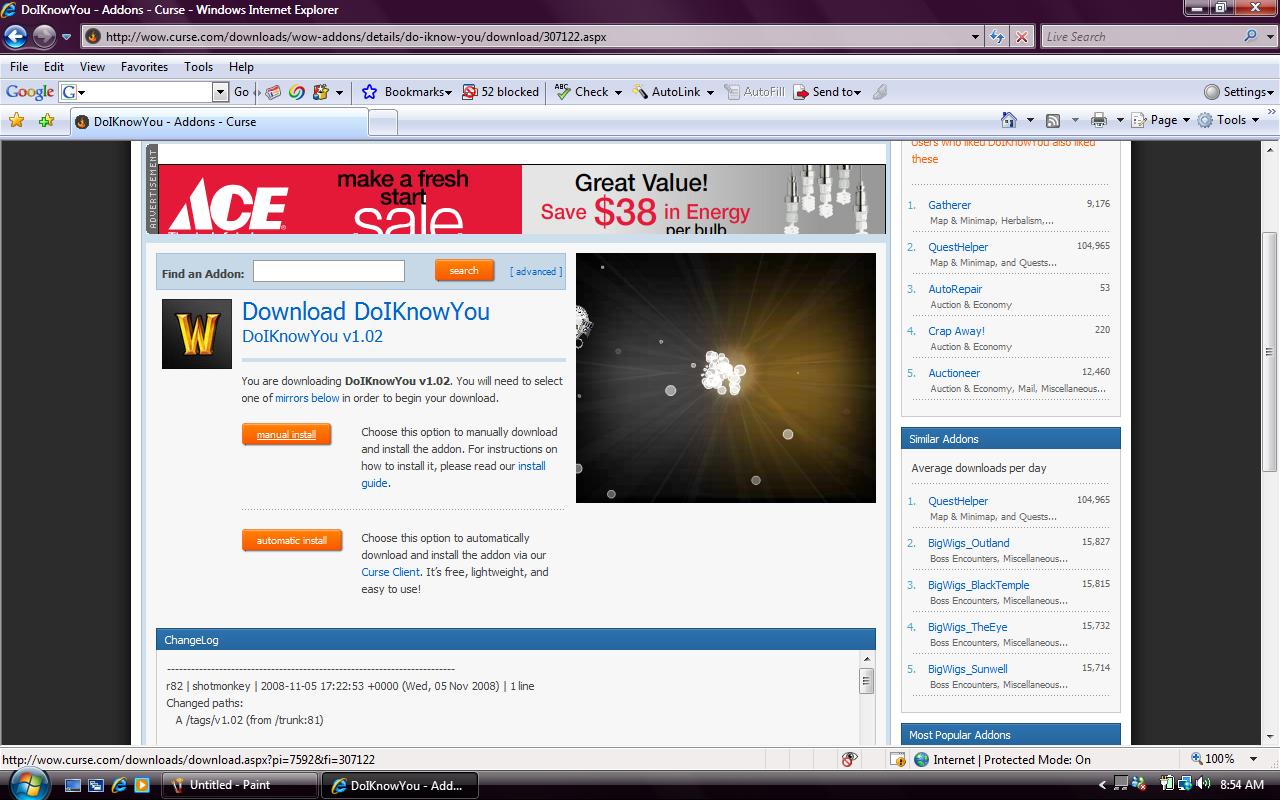This screenshot has height=800, width=1280.
Task: Open the zoom level 100% dropdown
Action: pos(1254,760)
